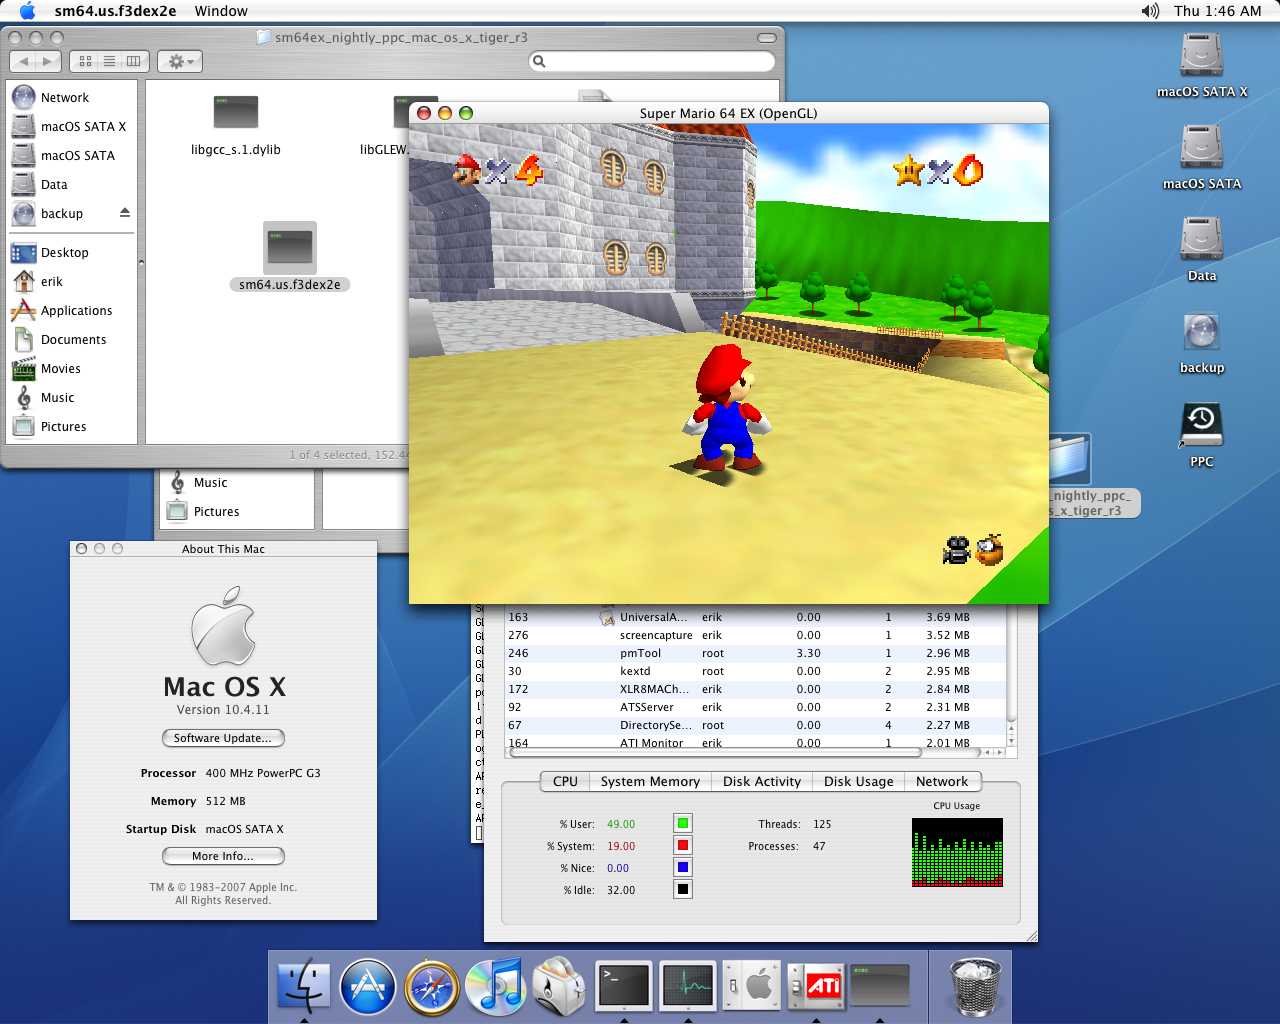Open ATI Monitor icon in the Dock
Image resolution: width=1280 pixels, height=1024 pixels.
click(x=816, y=986)
